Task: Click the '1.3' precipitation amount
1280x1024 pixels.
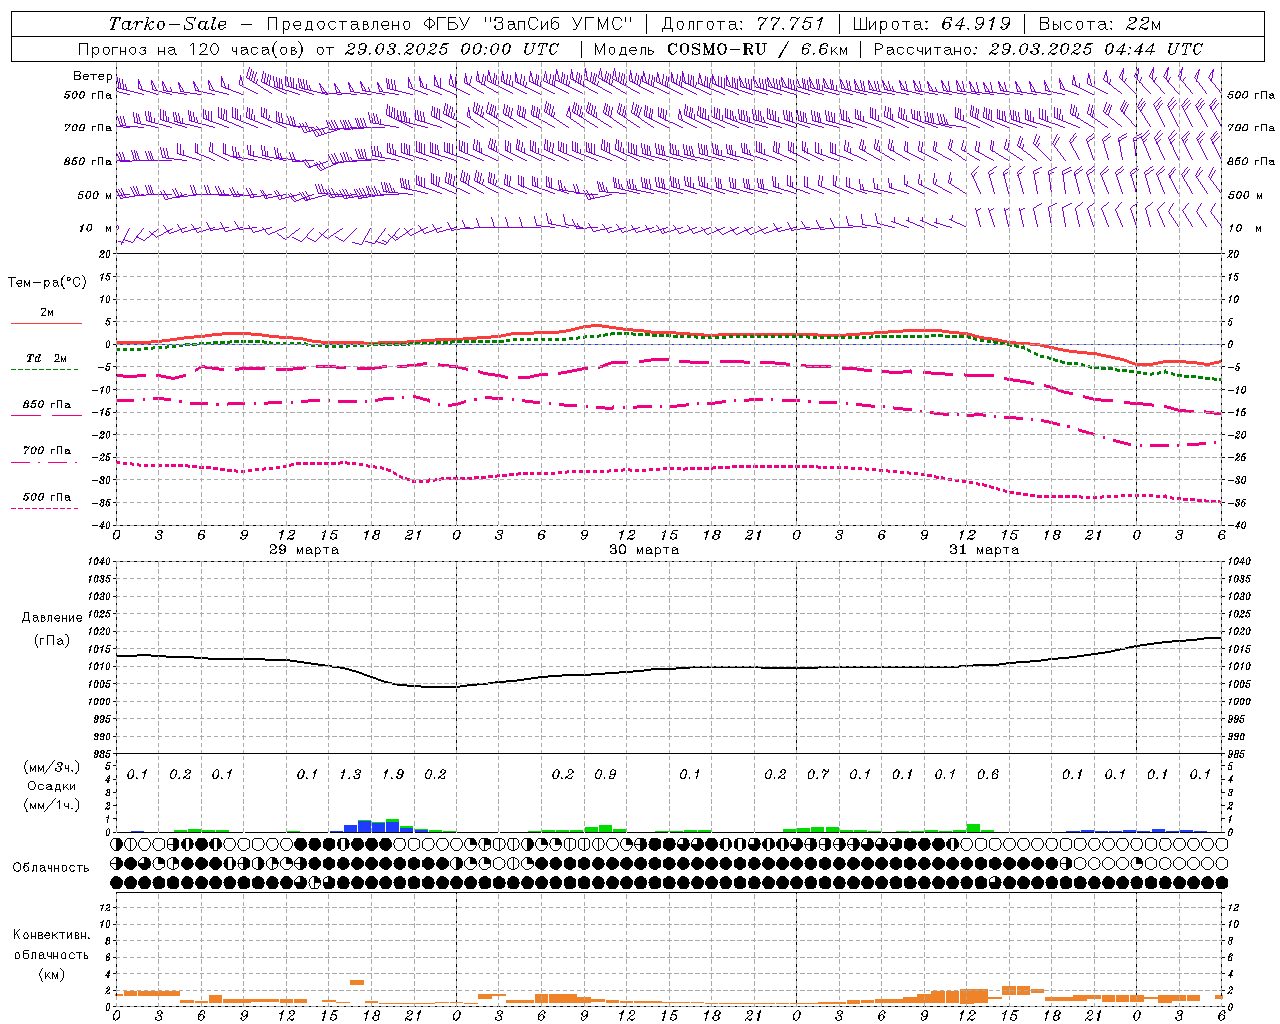Action: [x=350, y=775]
